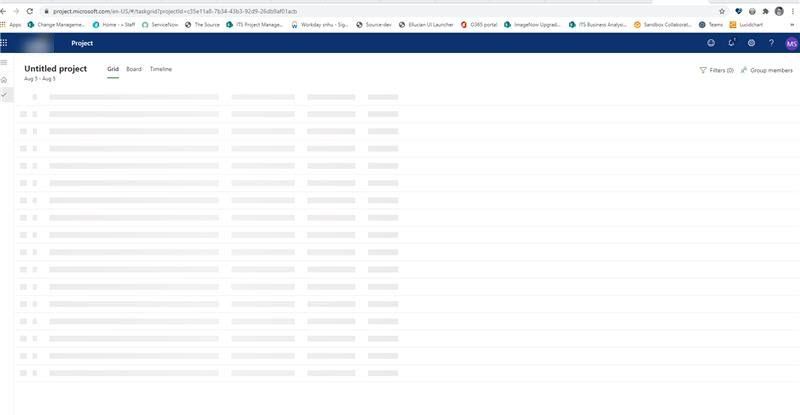Open the Home Staff bookmark
800x415 pixels.
click(114, 25)
